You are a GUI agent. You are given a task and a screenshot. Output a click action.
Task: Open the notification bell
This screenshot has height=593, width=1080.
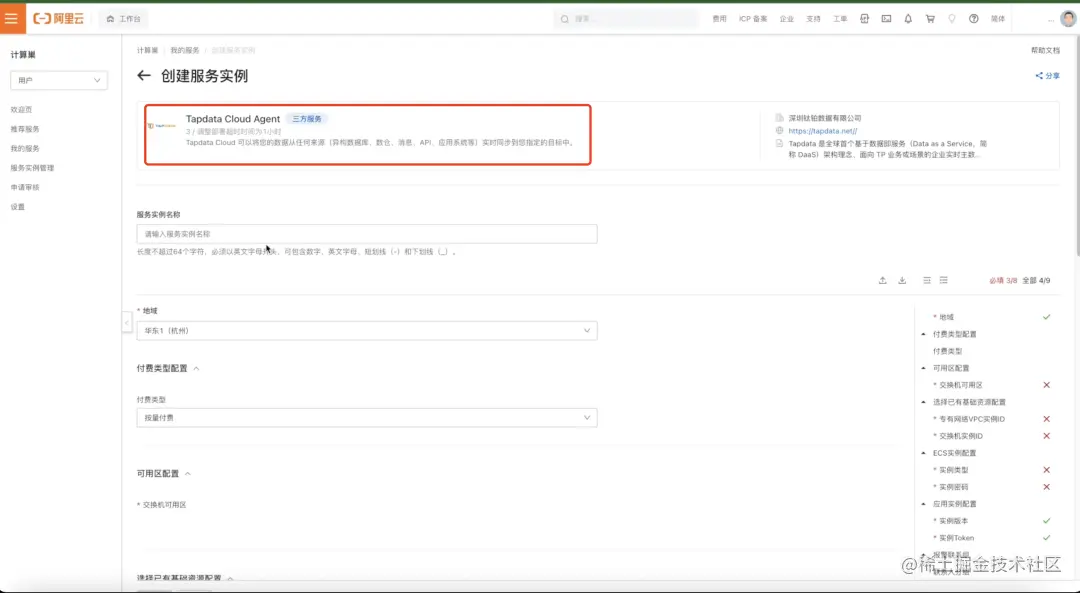[908, 19]
